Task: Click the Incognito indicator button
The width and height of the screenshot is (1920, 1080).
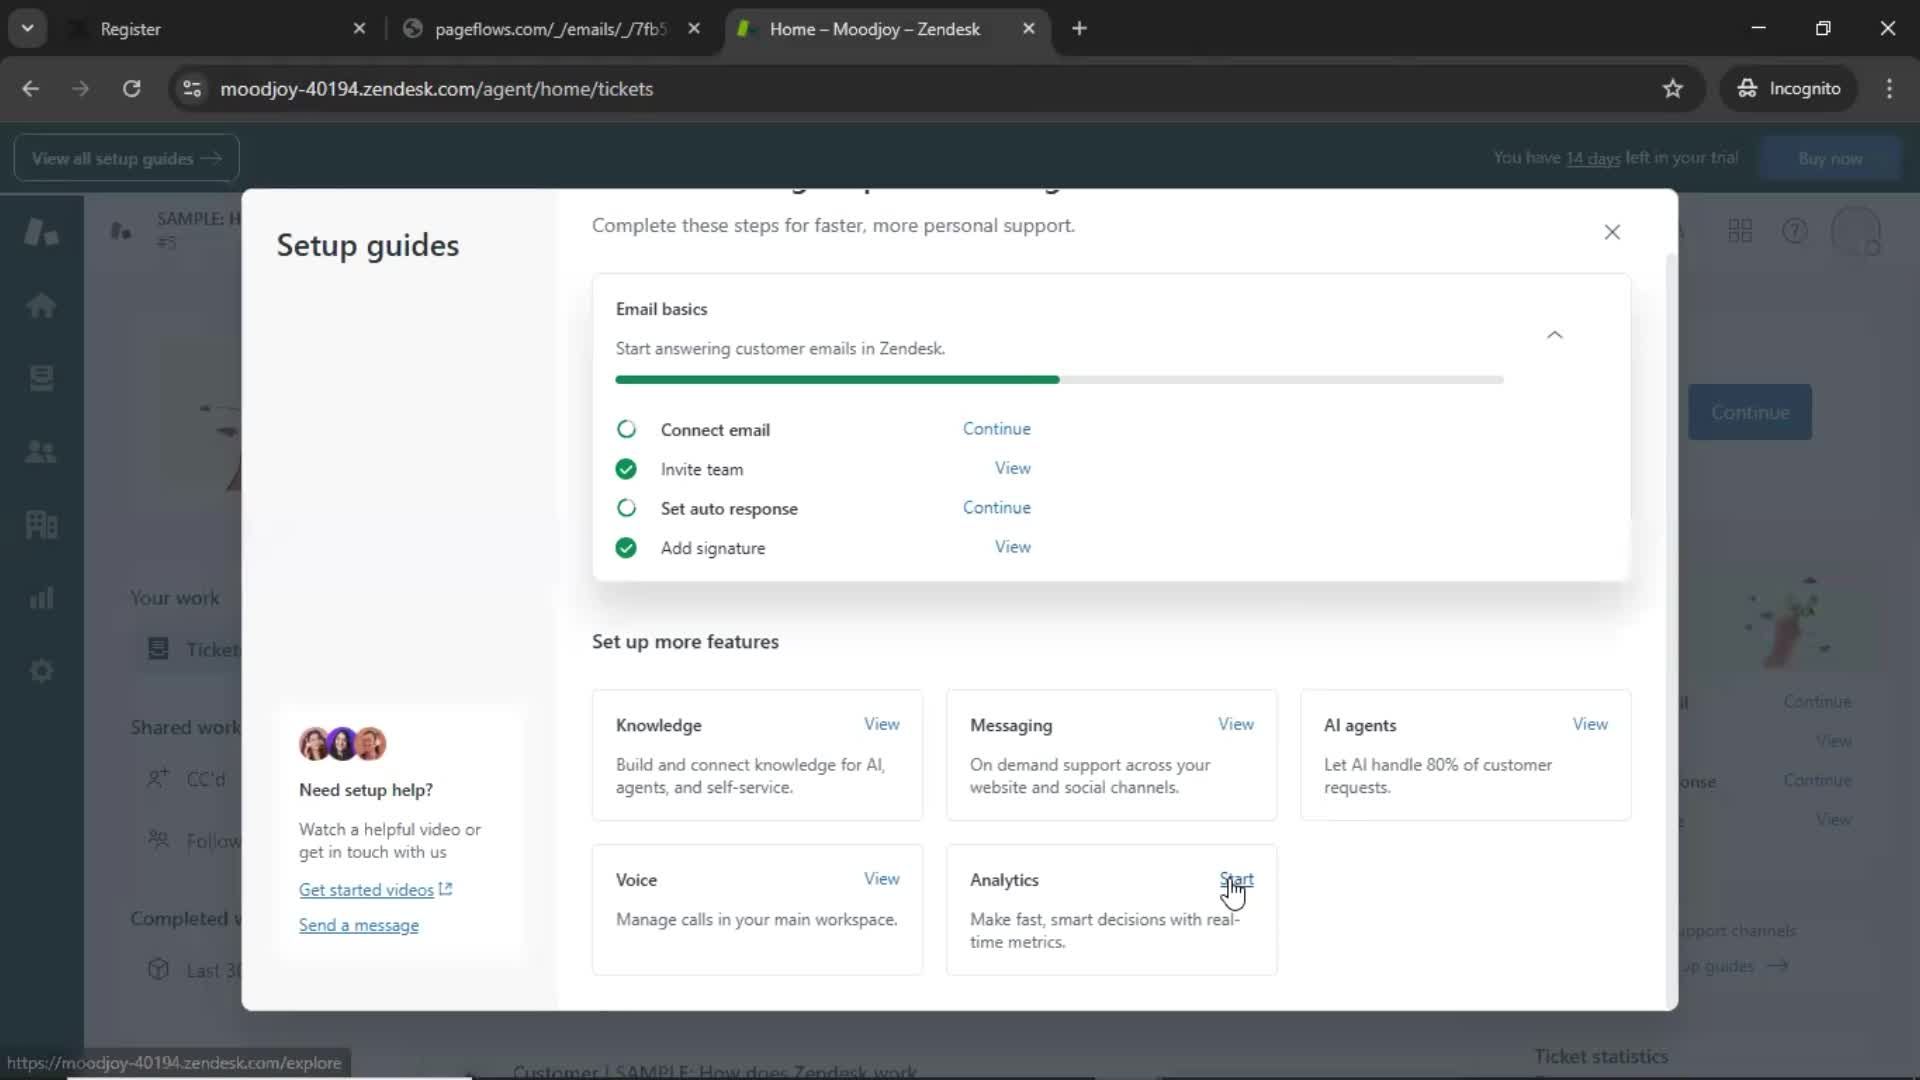Action: pos(1788,89)
